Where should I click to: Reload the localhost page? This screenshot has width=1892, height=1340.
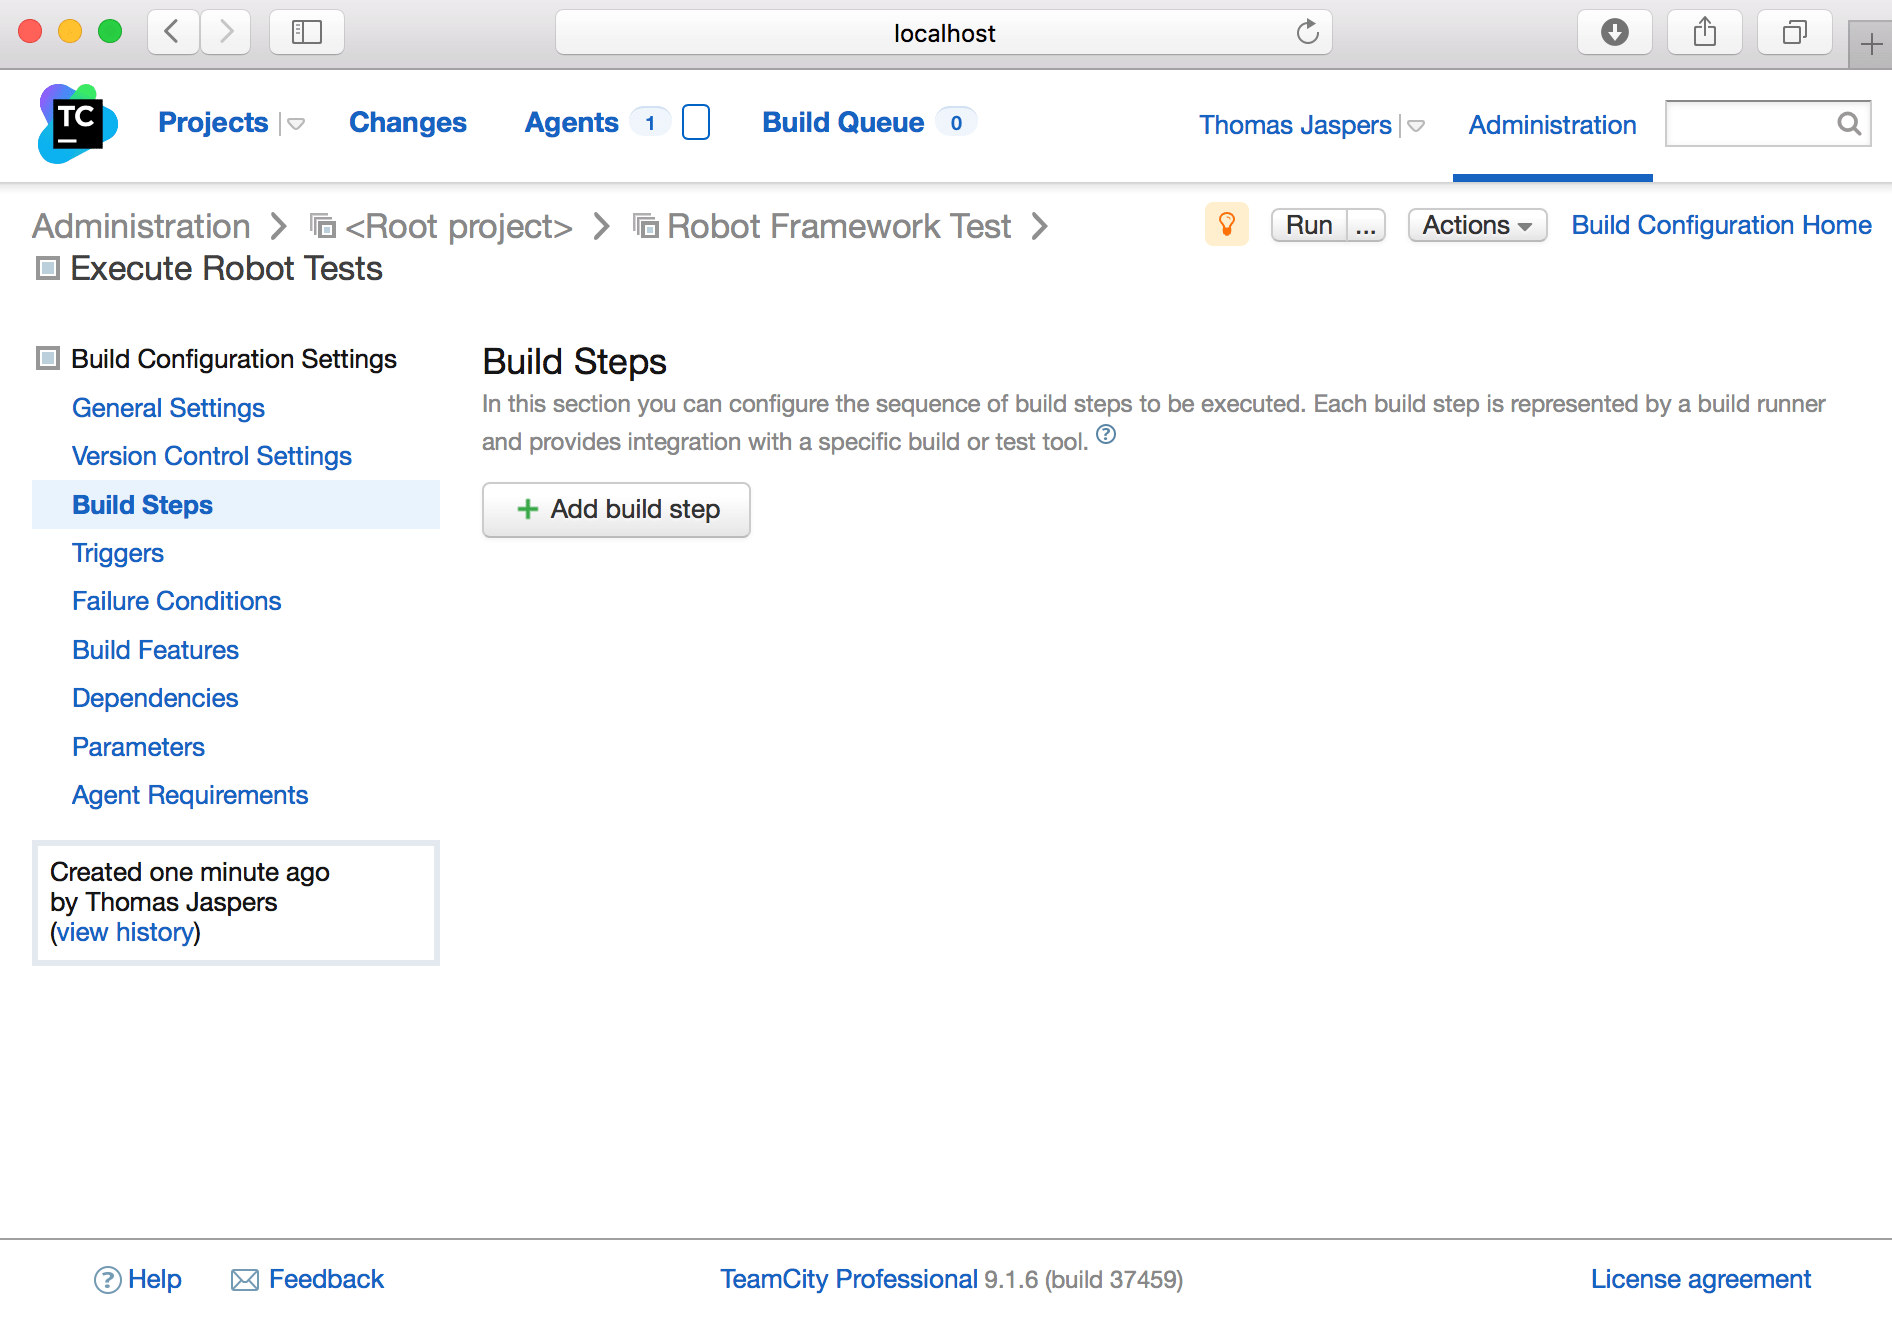point(1307,33)
